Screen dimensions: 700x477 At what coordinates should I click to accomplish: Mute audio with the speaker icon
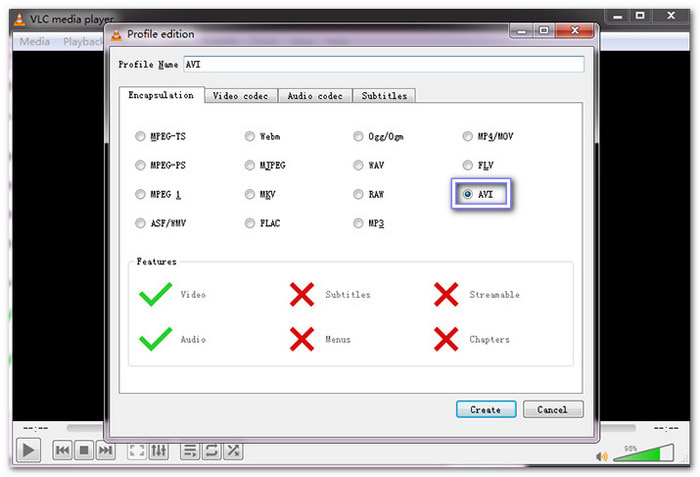602,456
